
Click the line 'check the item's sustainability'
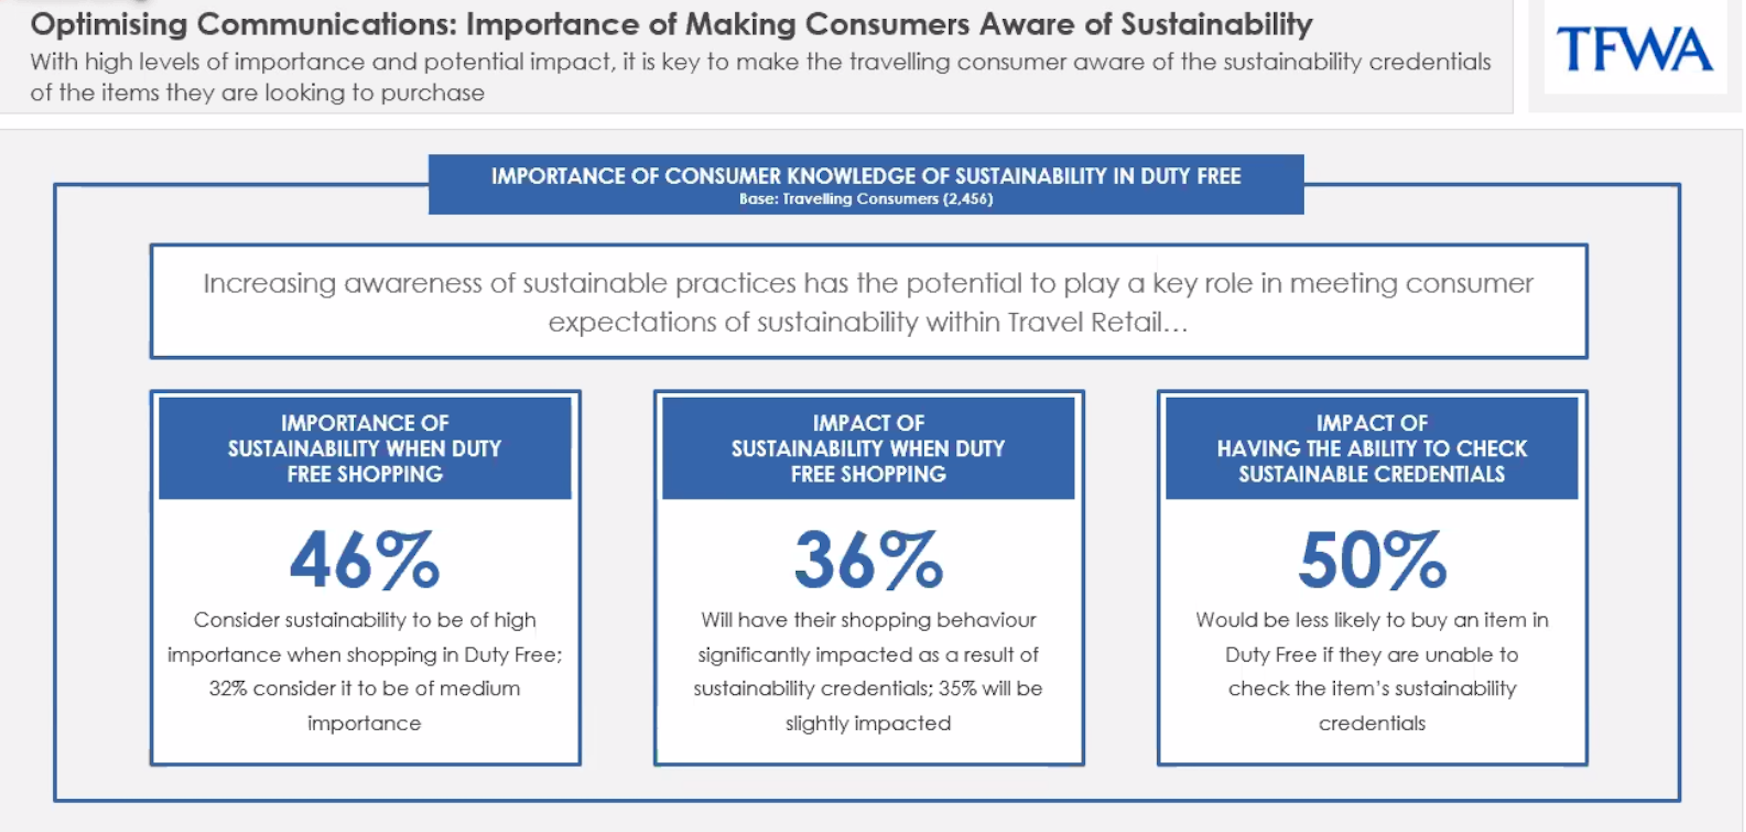1371,689
